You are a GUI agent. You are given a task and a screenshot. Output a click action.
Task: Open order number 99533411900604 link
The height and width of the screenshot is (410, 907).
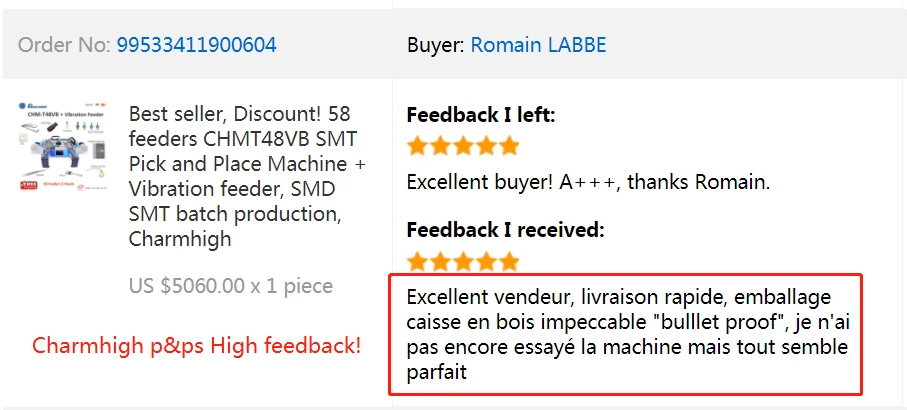[197, 45]
